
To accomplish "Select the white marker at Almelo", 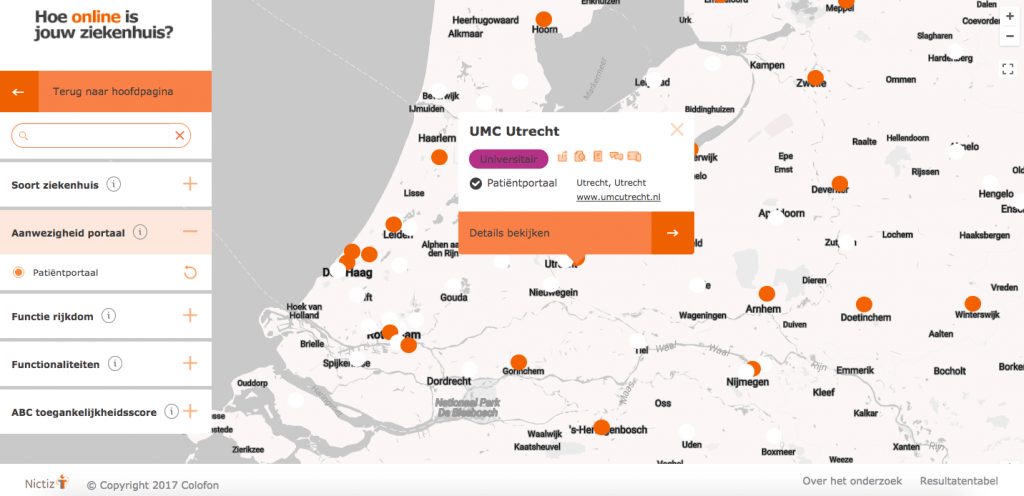I will (x=956, y=151).
